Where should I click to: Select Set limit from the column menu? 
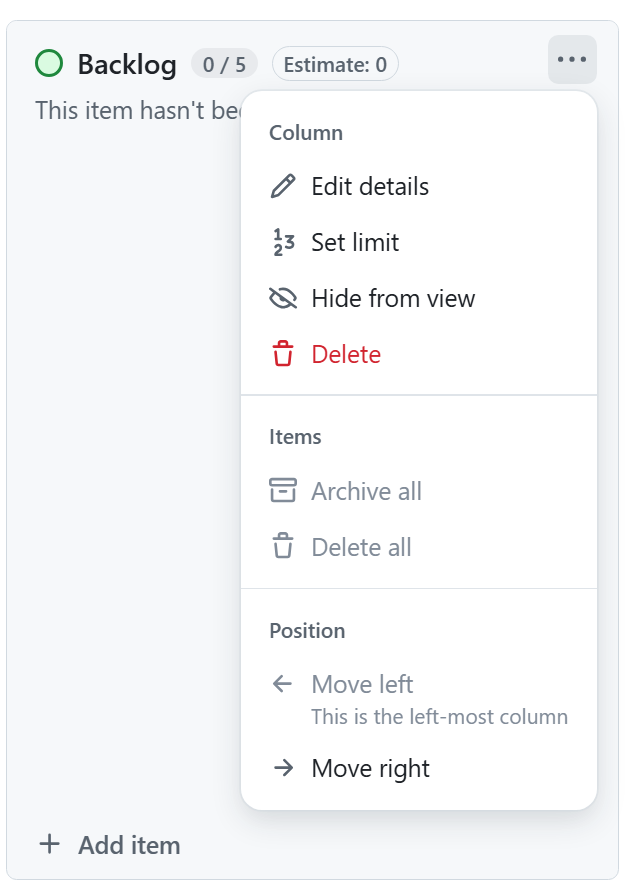[355, 243]
